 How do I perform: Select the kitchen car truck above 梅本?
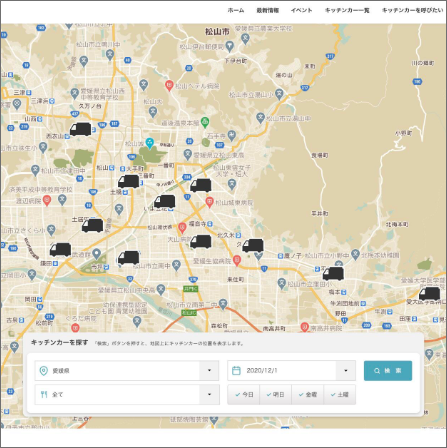pyautogui.click(x=333, y=274)
